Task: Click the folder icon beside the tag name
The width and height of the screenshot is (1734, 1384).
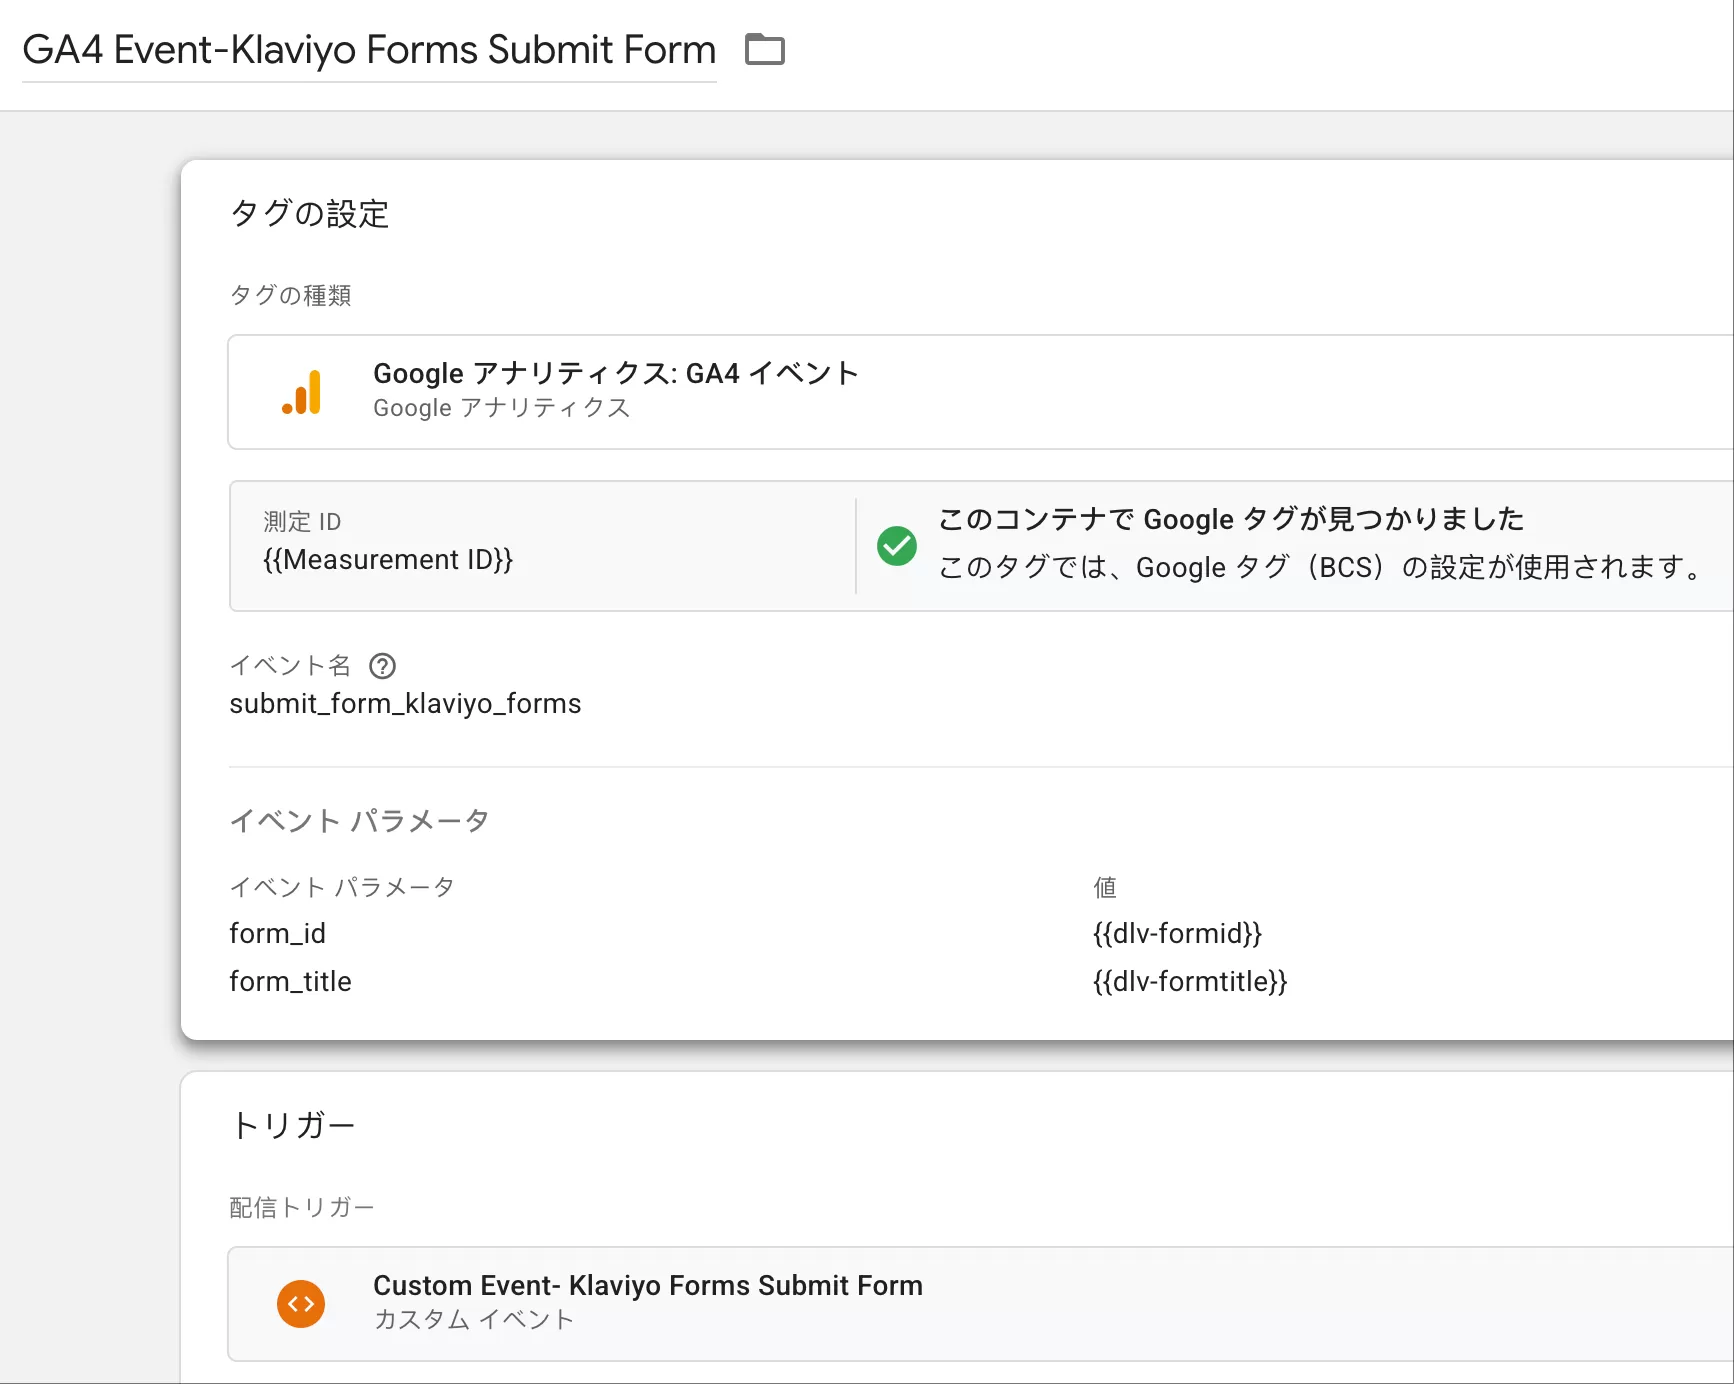Action: click(x=765, y=49)
